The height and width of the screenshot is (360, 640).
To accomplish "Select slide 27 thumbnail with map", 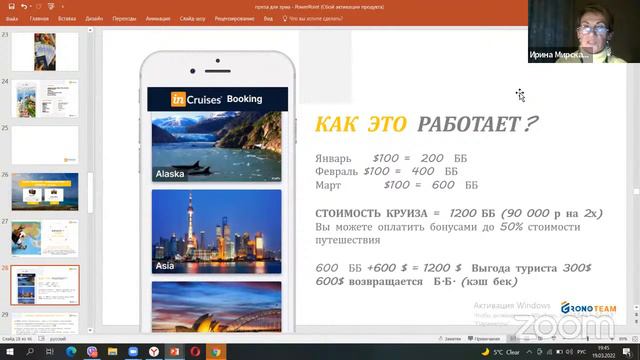I will click(45, 238).
